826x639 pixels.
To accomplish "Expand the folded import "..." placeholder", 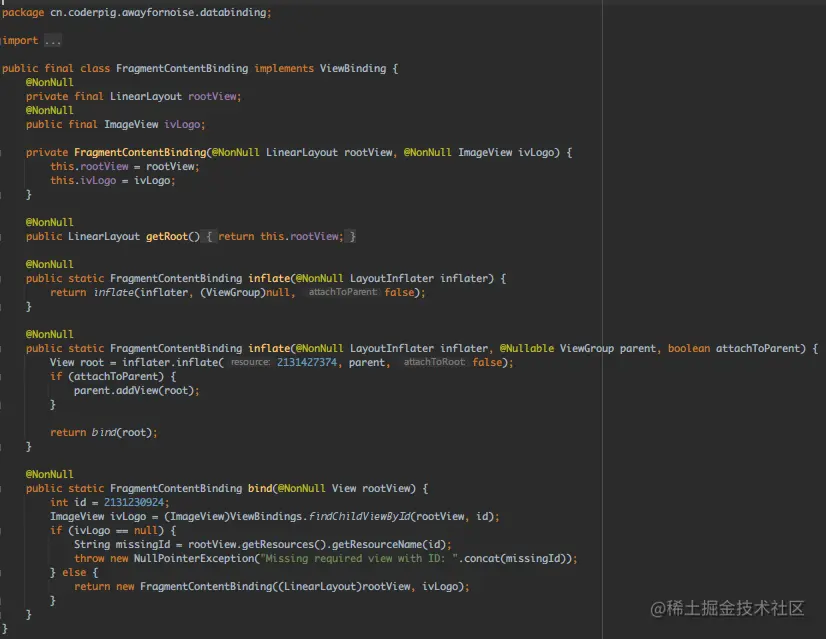I will pyautogui.click(x=52, y=41).
